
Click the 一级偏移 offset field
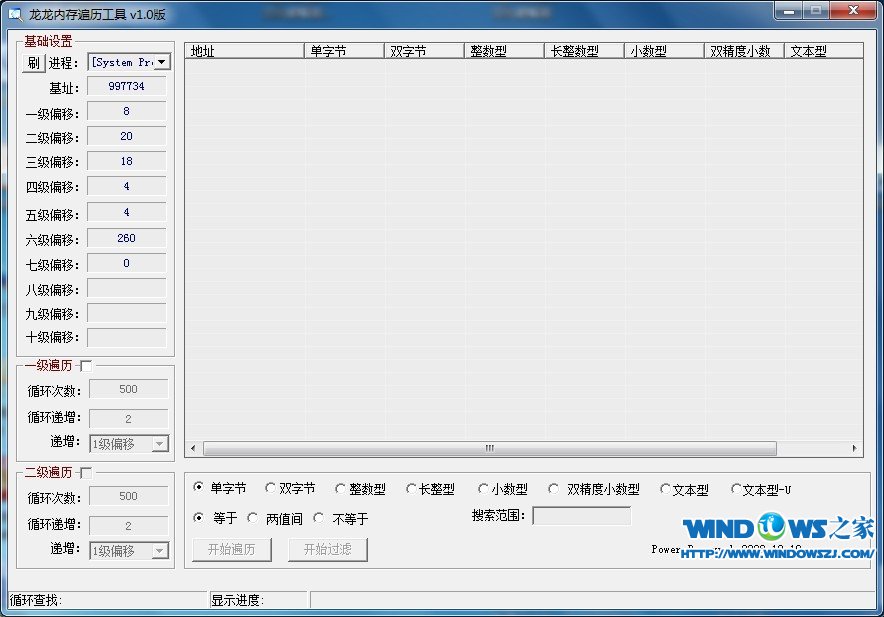(126, 111)
